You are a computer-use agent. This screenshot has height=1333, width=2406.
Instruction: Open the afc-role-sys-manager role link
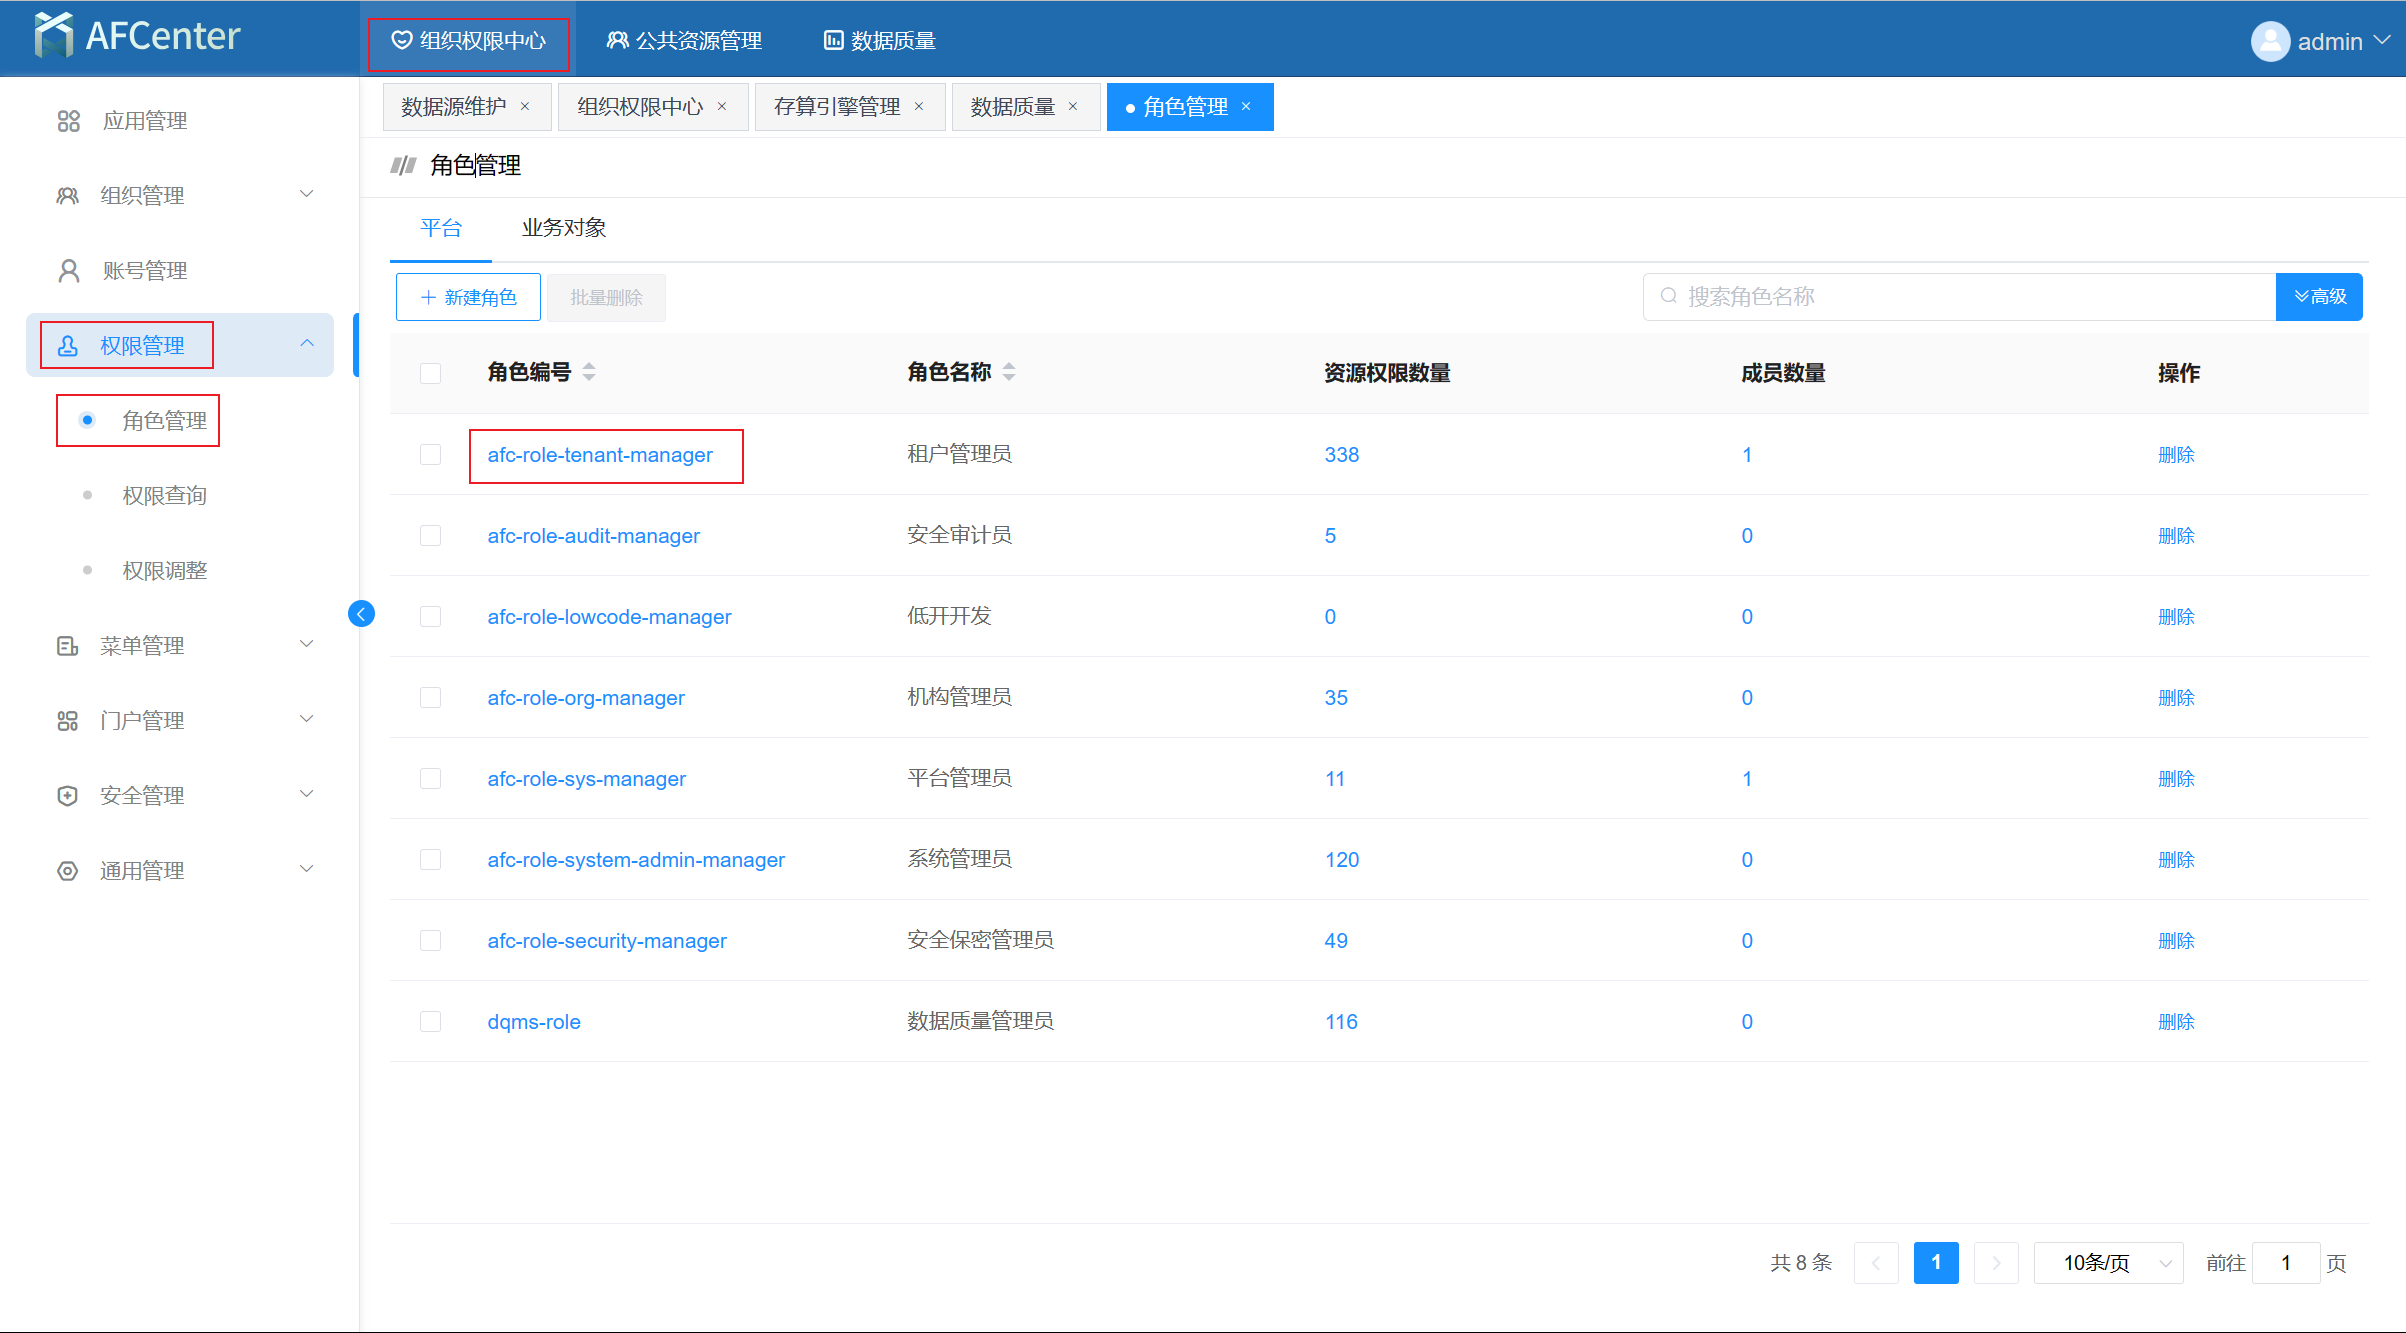point(586,779)
